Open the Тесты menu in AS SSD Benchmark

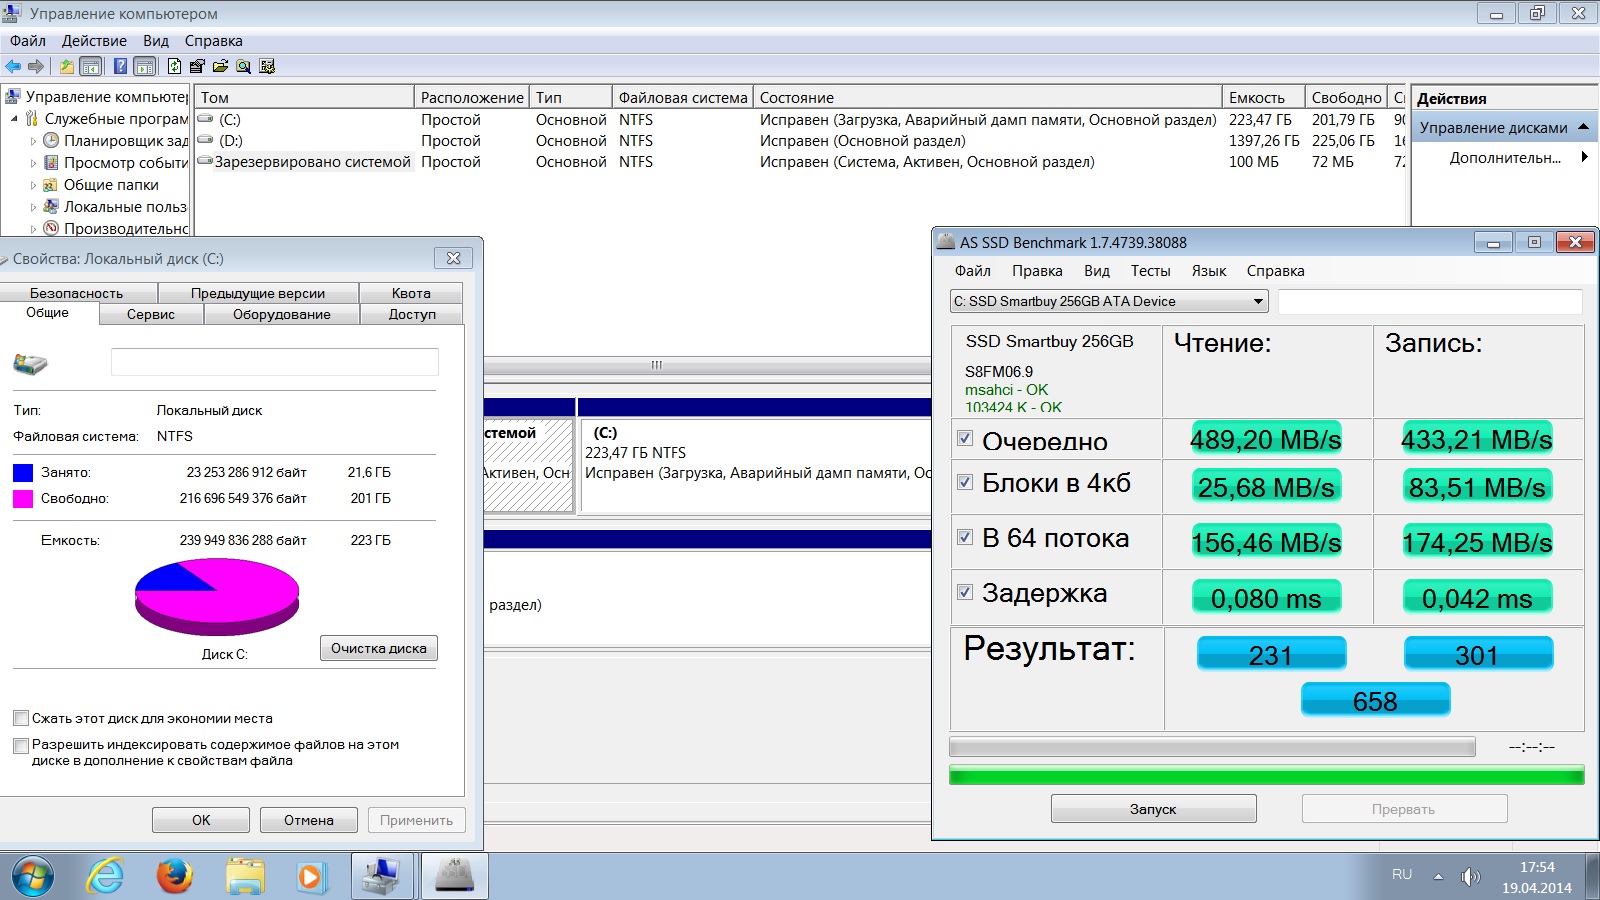[1150, 271]
